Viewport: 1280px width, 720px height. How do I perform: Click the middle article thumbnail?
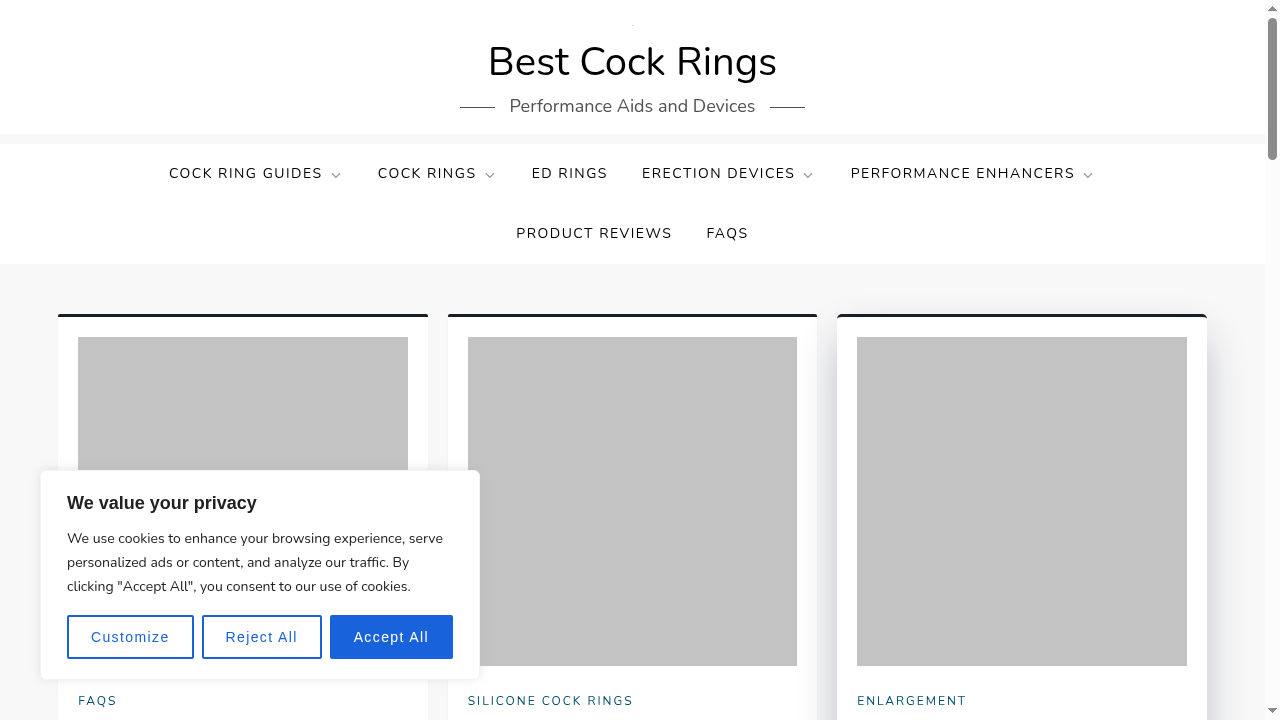[632, 500]
